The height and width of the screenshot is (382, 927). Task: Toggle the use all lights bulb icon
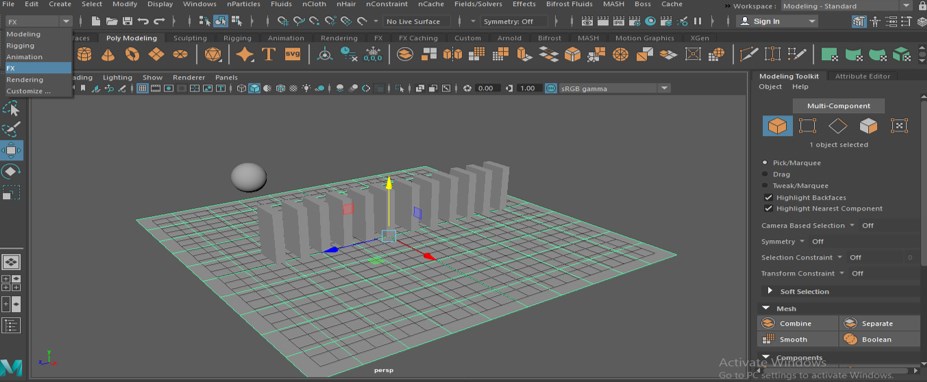[306, 88]
